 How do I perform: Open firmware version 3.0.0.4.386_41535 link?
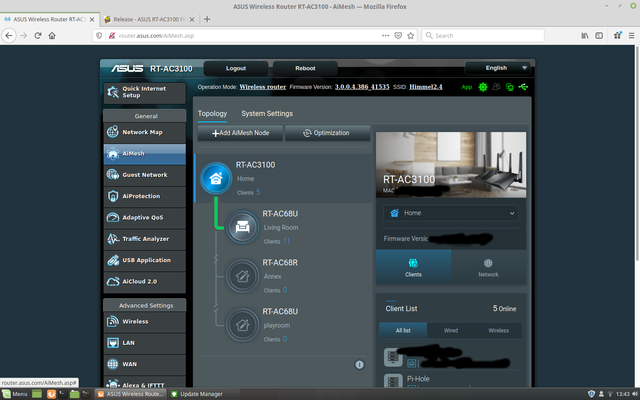tap(362, 87)
